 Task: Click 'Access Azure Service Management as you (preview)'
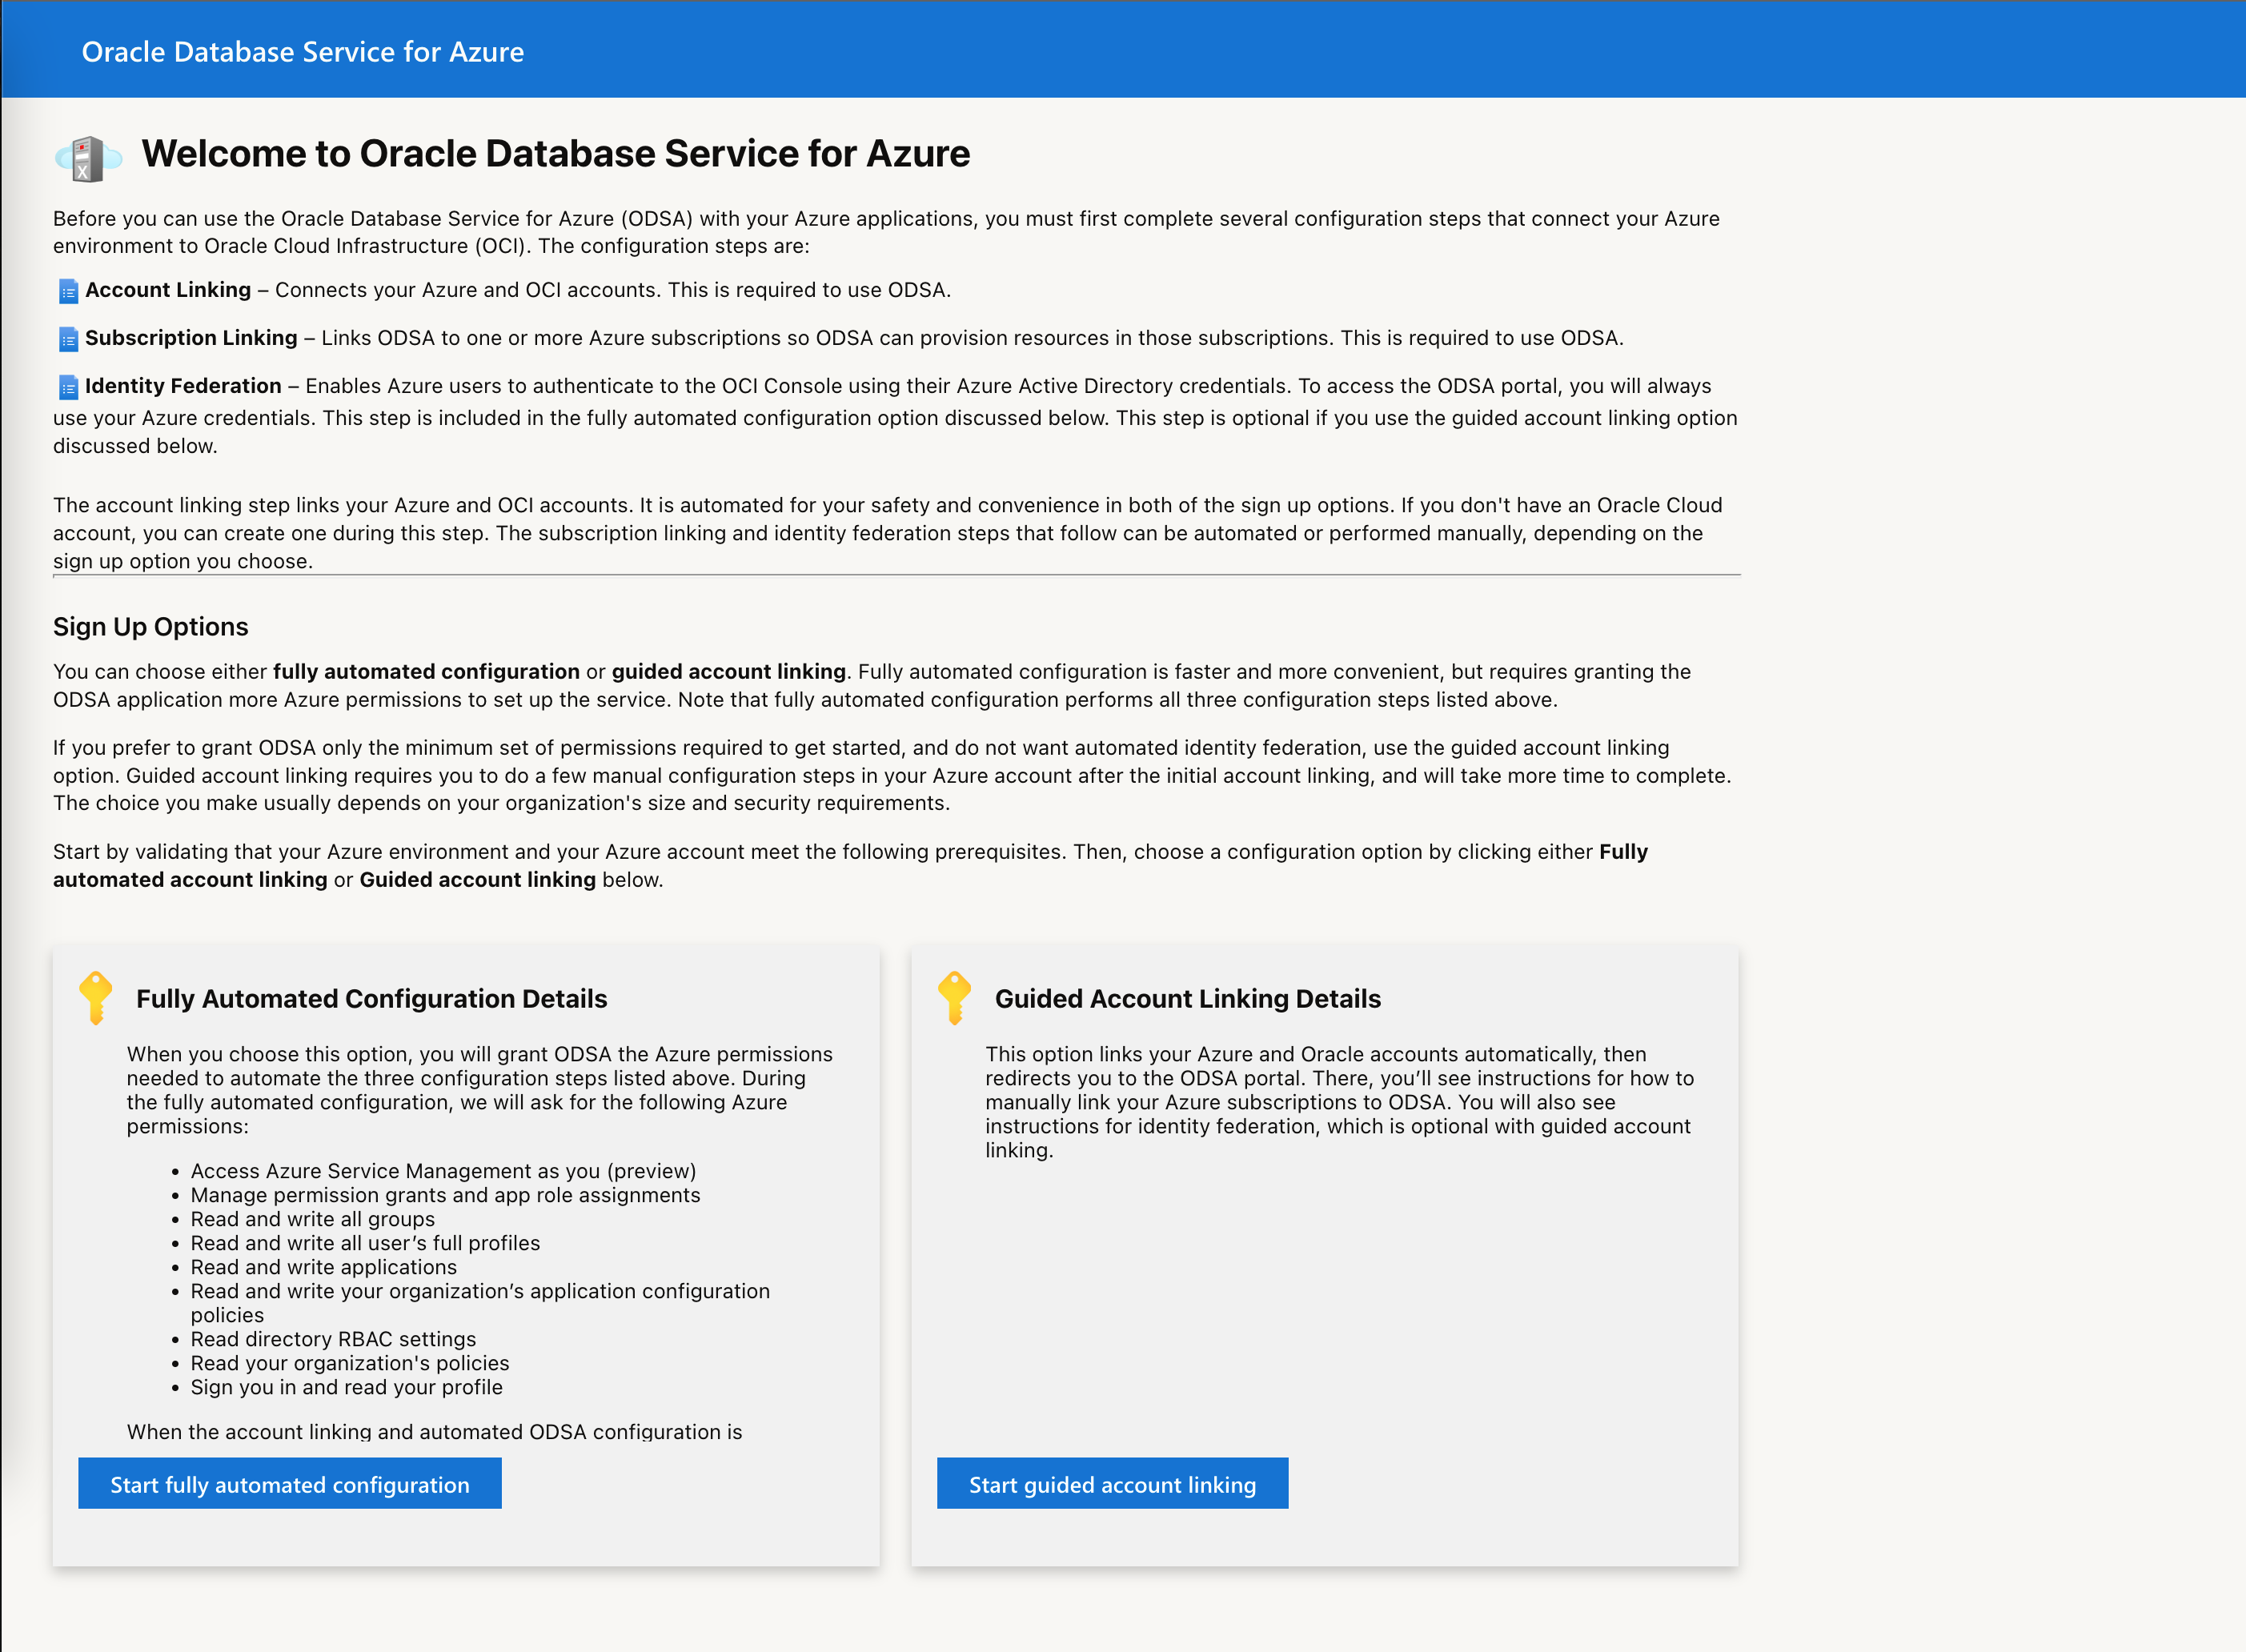click(444, 1170)
